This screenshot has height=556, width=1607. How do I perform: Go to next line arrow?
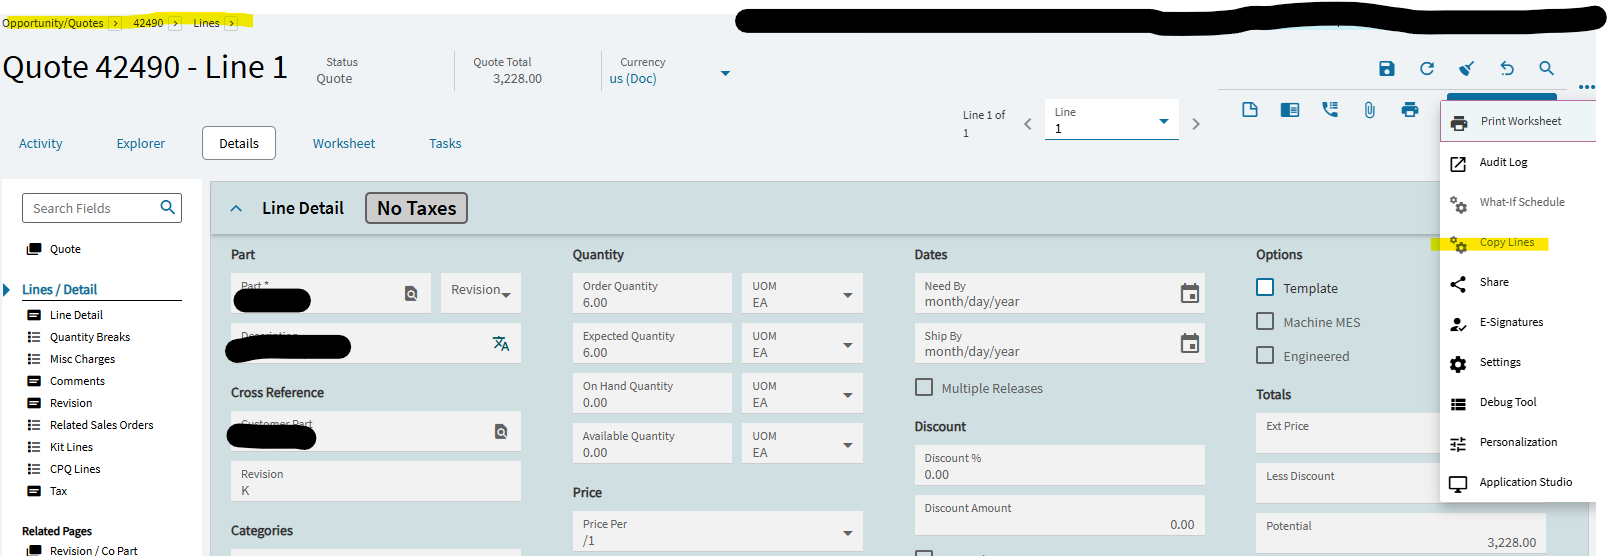point(1196,124)
